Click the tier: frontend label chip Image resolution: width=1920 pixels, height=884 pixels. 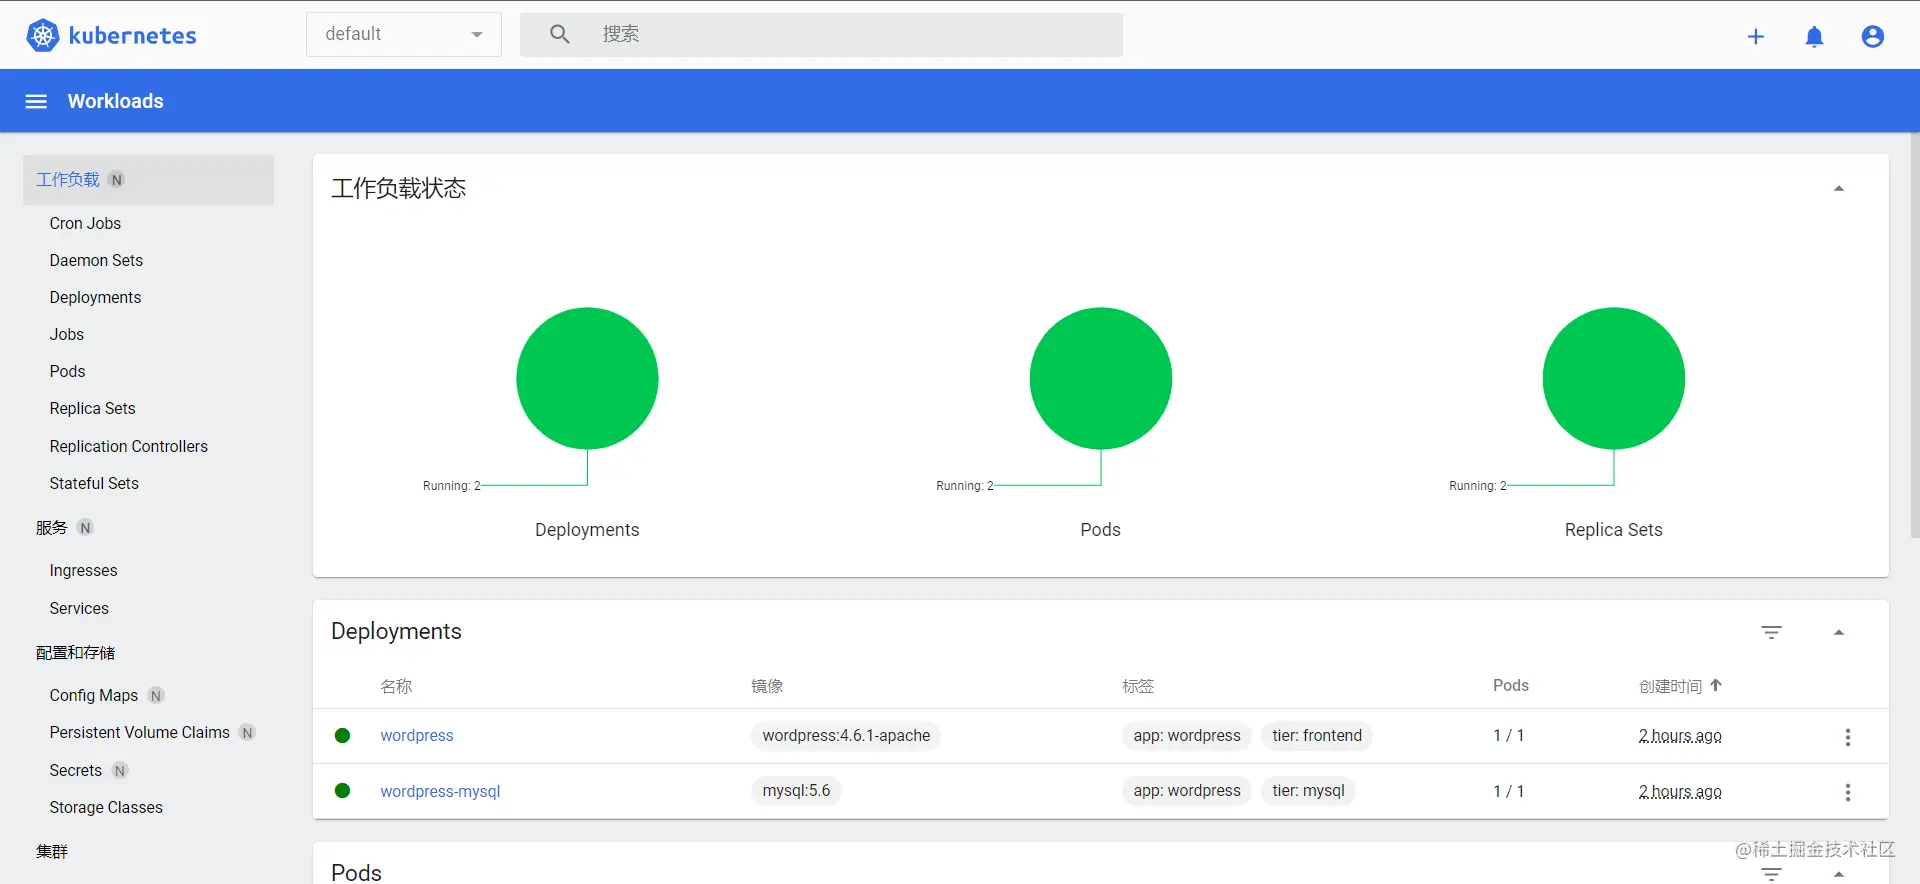coord(1317,736)
